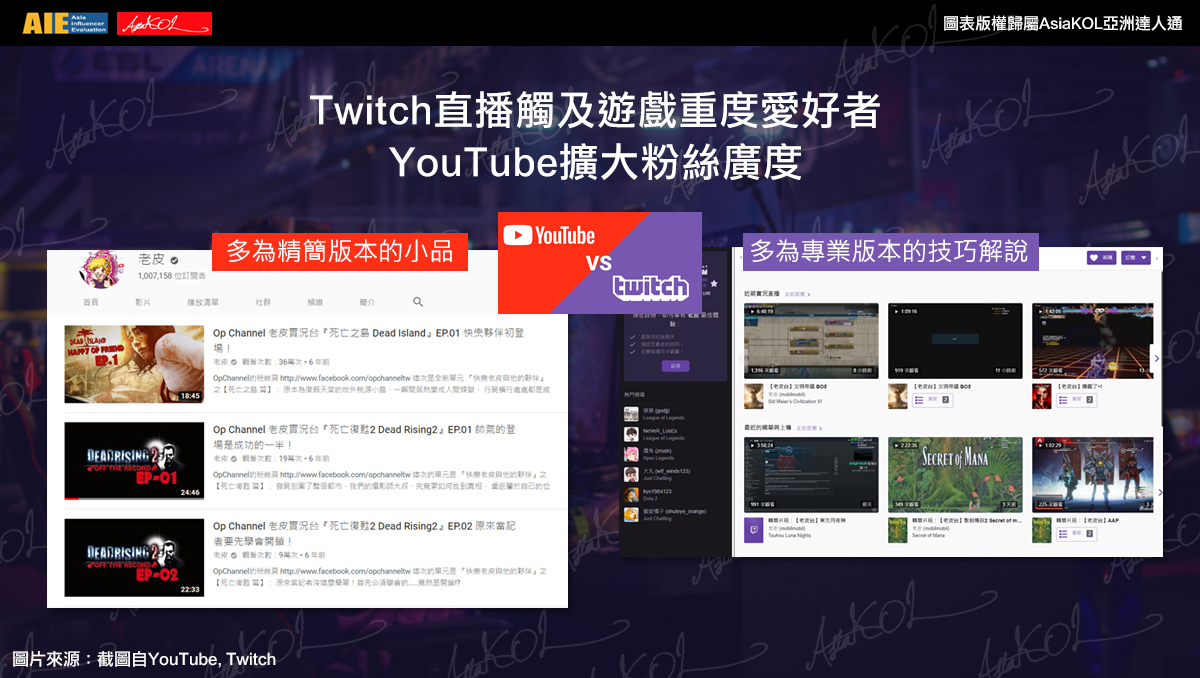Screen dimensions: 1200x678
Task: Click the YouTube logo in the center banner
Action: [x=548, y=236]
